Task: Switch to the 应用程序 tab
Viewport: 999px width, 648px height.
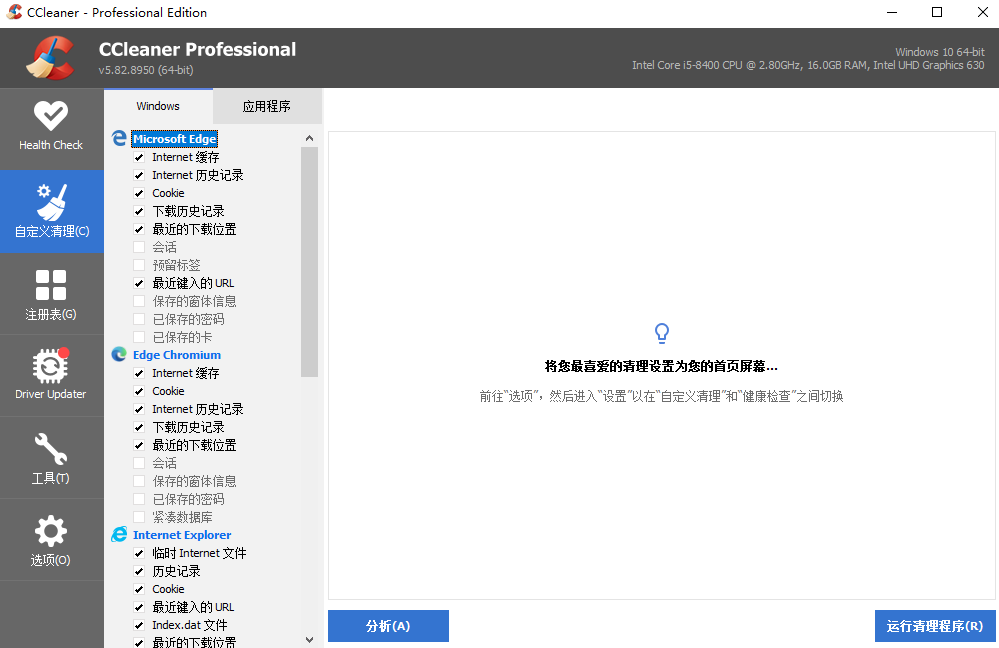Action: click(x=267, y=106)
